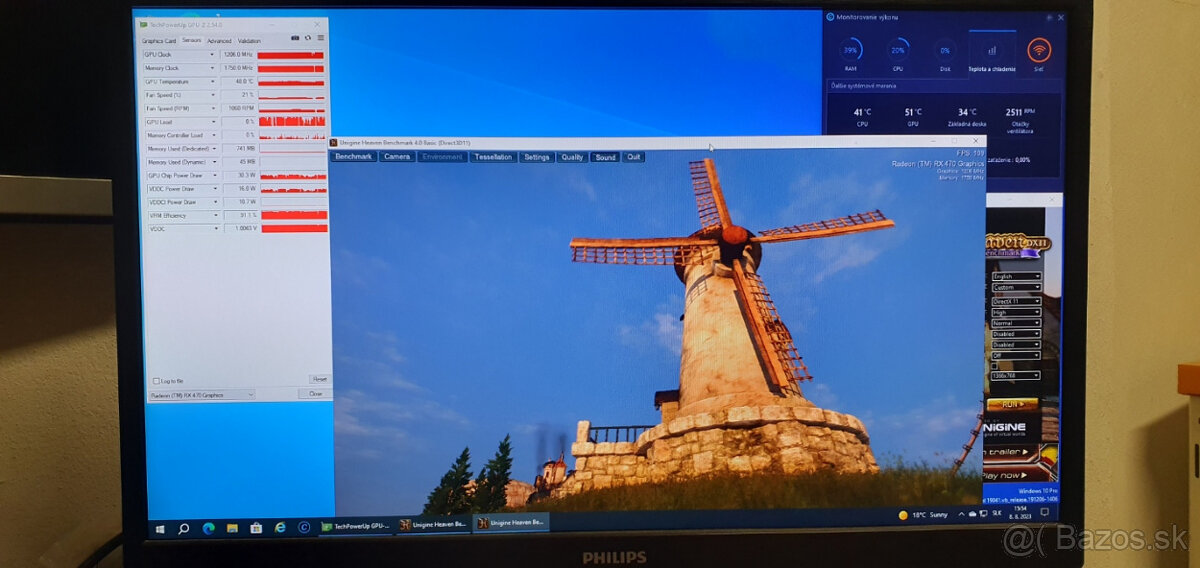Click the Reset button in GPU-Z
This screenshot has height=568, width=1200.
tap(319, 379)
